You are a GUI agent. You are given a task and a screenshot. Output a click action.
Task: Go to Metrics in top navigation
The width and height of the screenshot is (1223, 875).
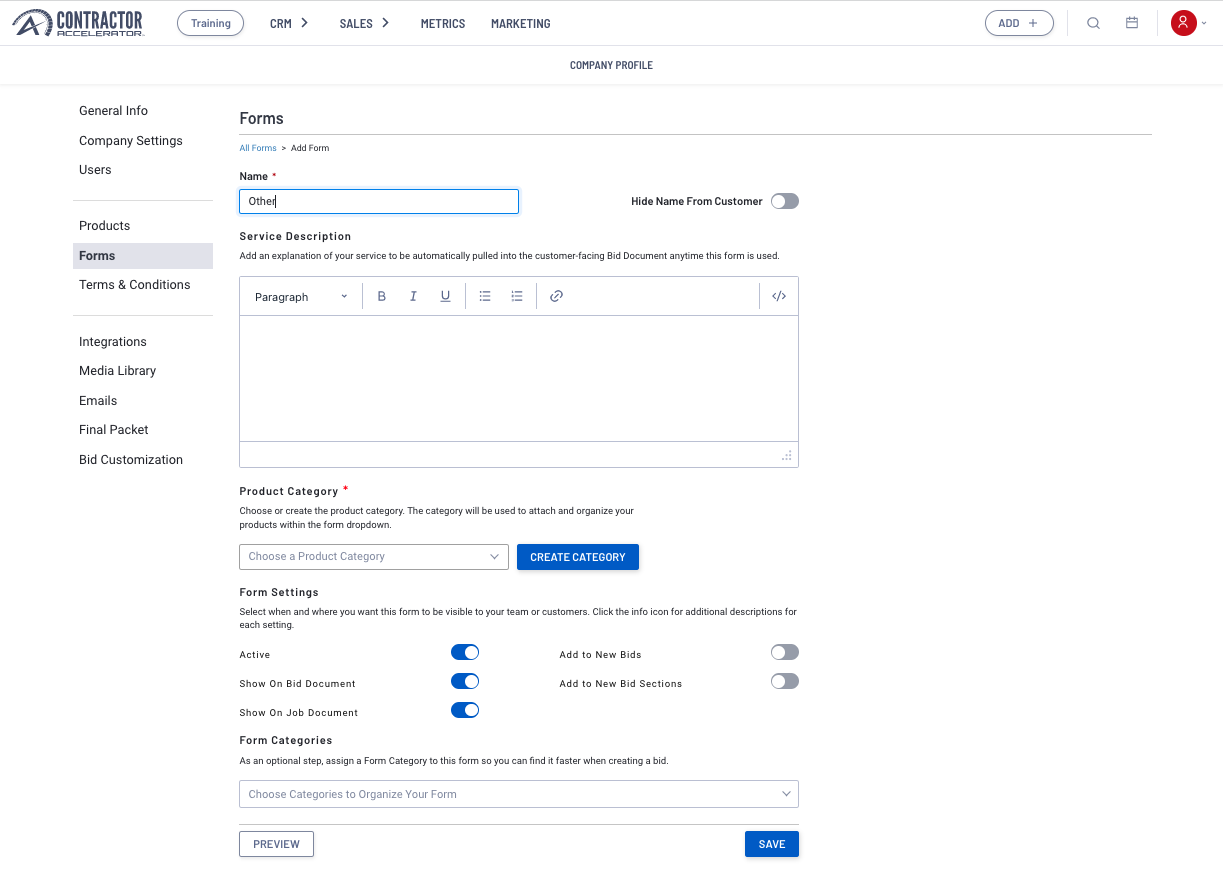tap(443, 23)
